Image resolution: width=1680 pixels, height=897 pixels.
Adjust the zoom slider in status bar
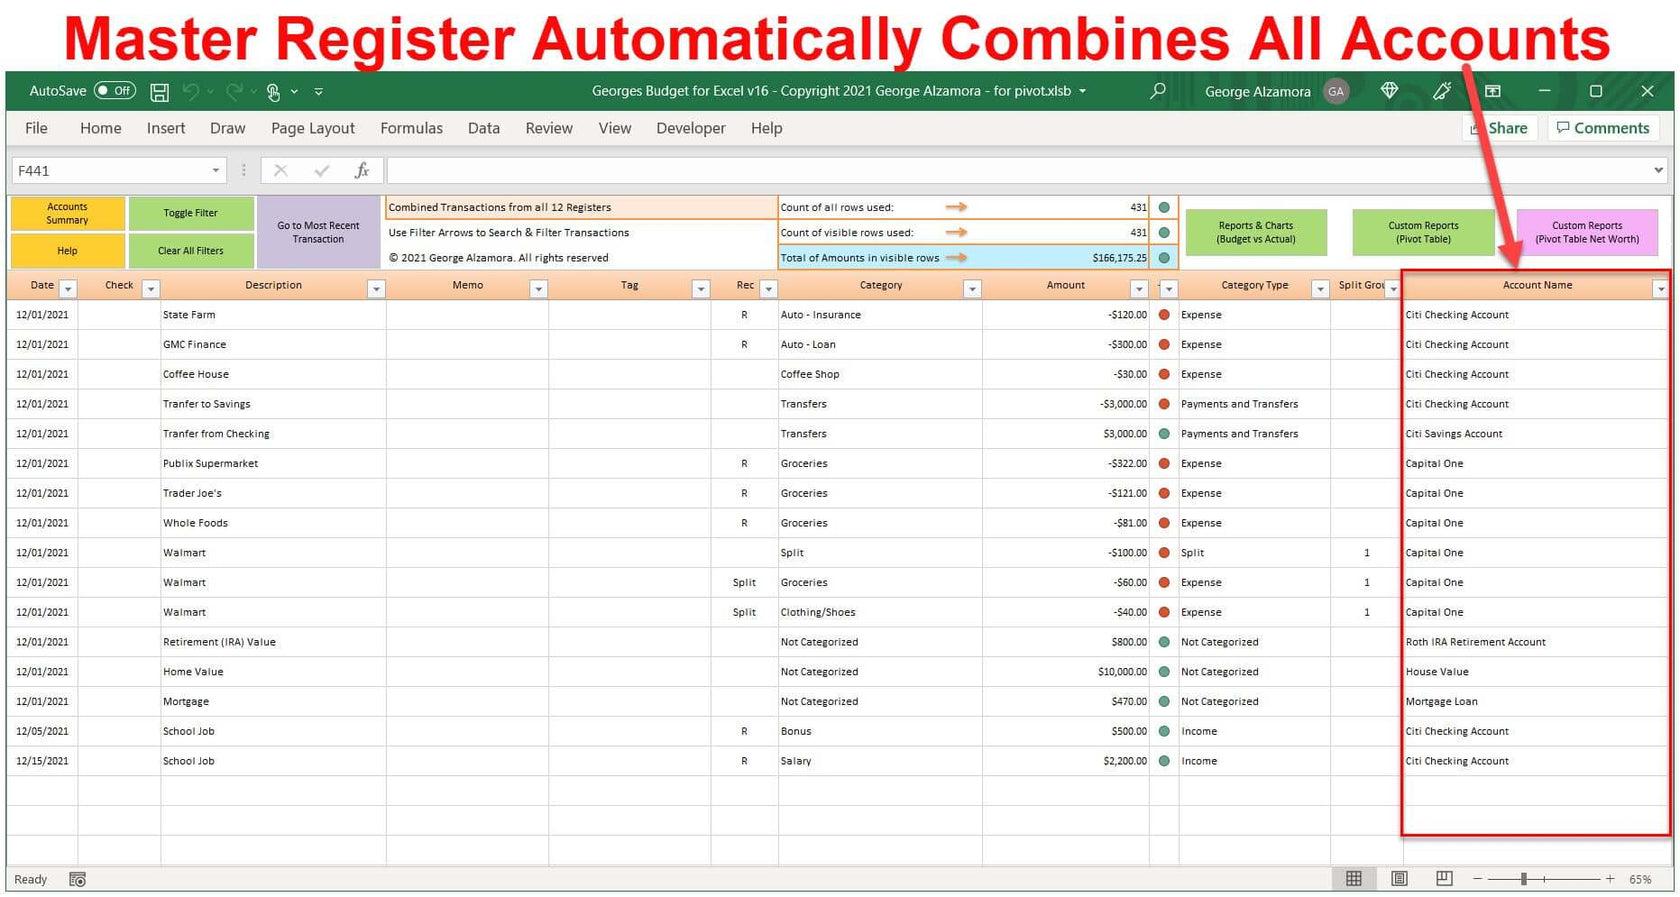tap(1524, 879)
